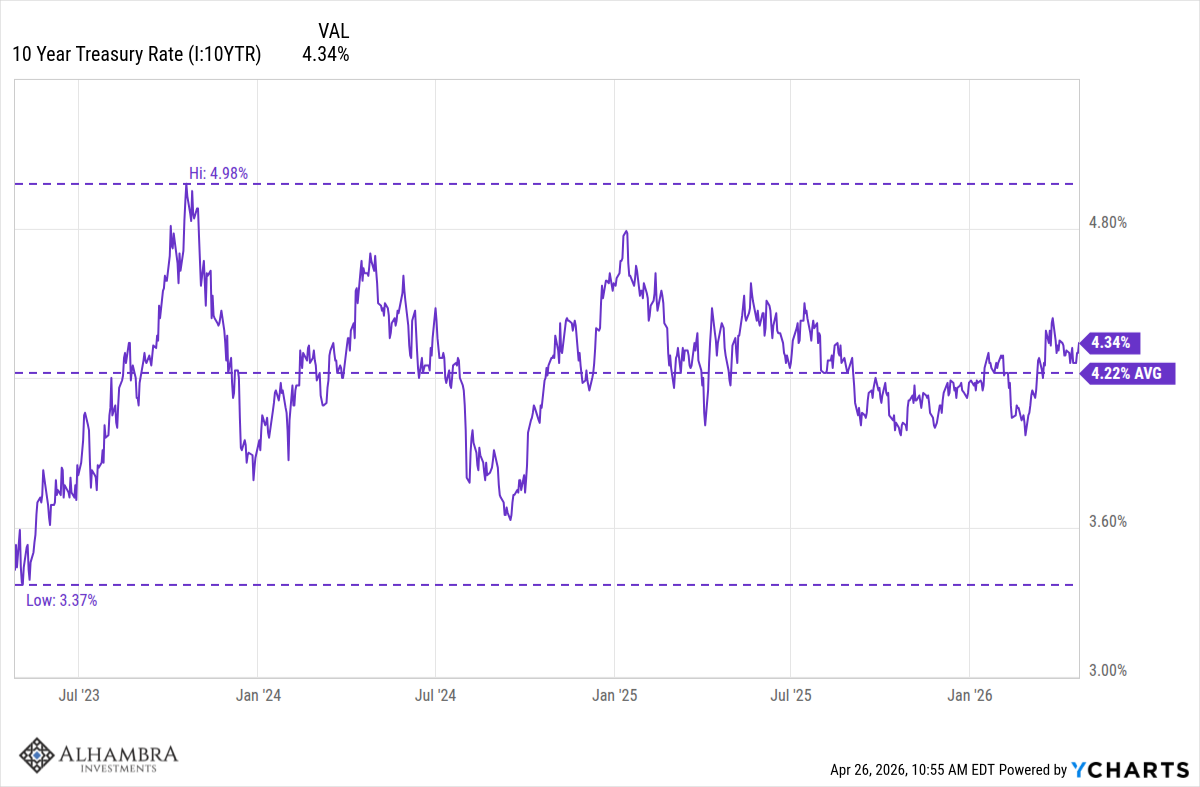Screen dimensions: 1200x787
Task: Click the 3.00% y-axis label
Action: [x=1107, y=670]
